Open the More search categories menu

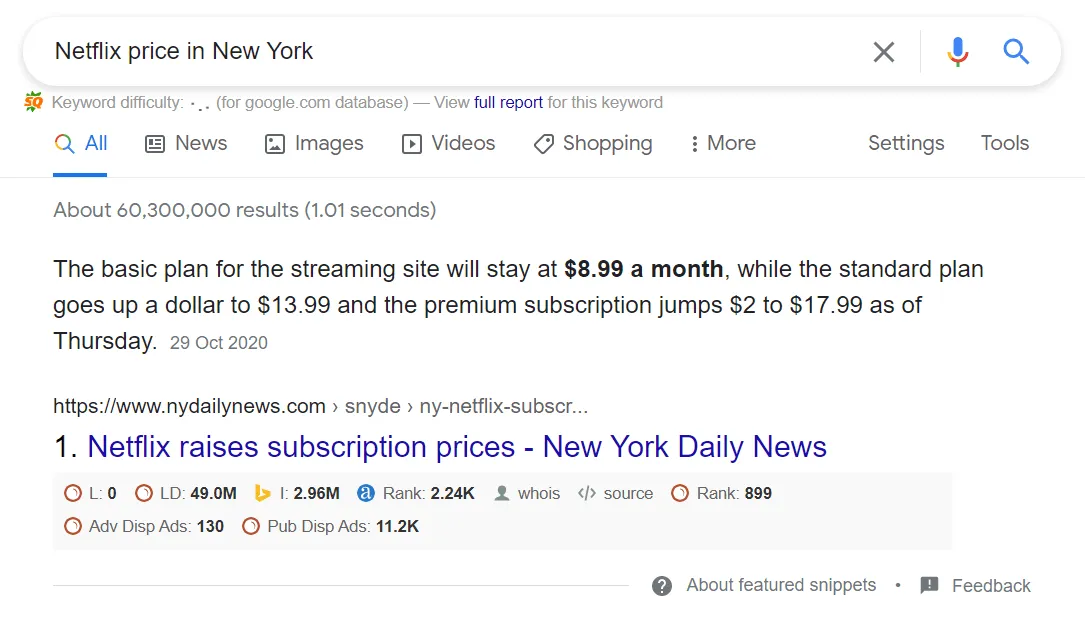coord(722,143)
